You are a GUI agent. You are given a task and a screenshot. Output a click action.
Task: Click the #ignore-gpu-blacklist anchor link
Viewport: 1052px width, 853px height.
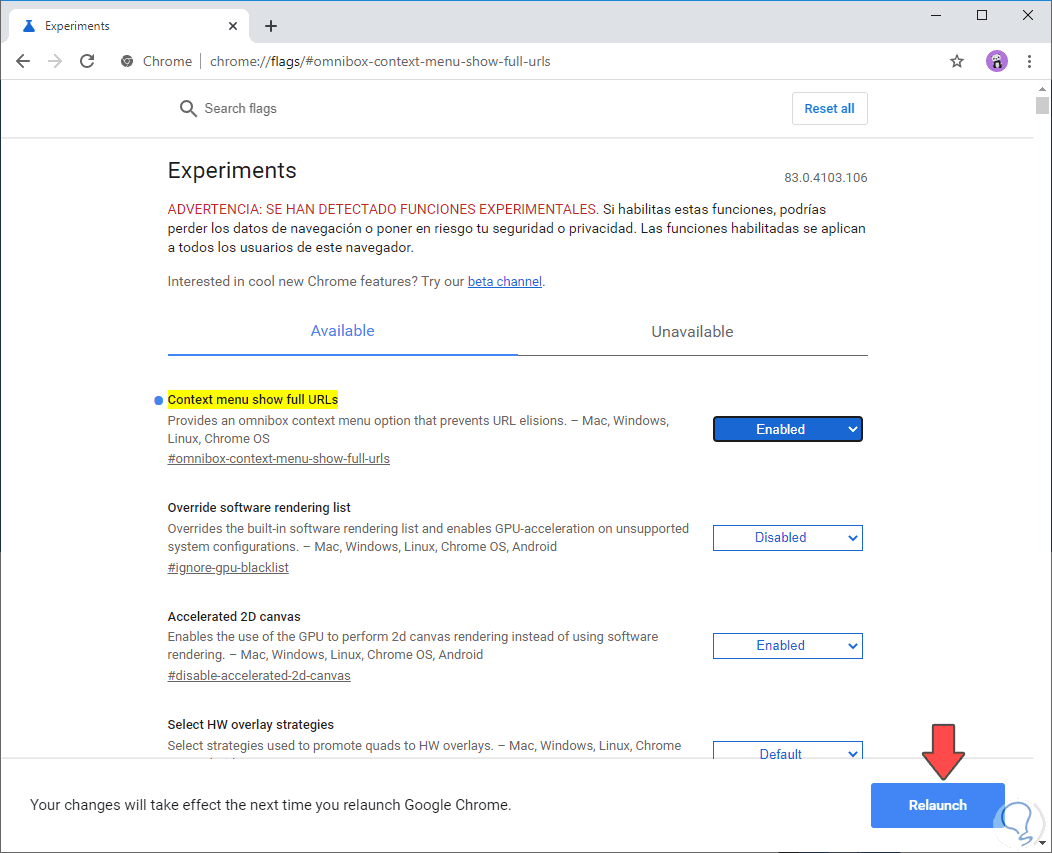[x=228, y=568]
